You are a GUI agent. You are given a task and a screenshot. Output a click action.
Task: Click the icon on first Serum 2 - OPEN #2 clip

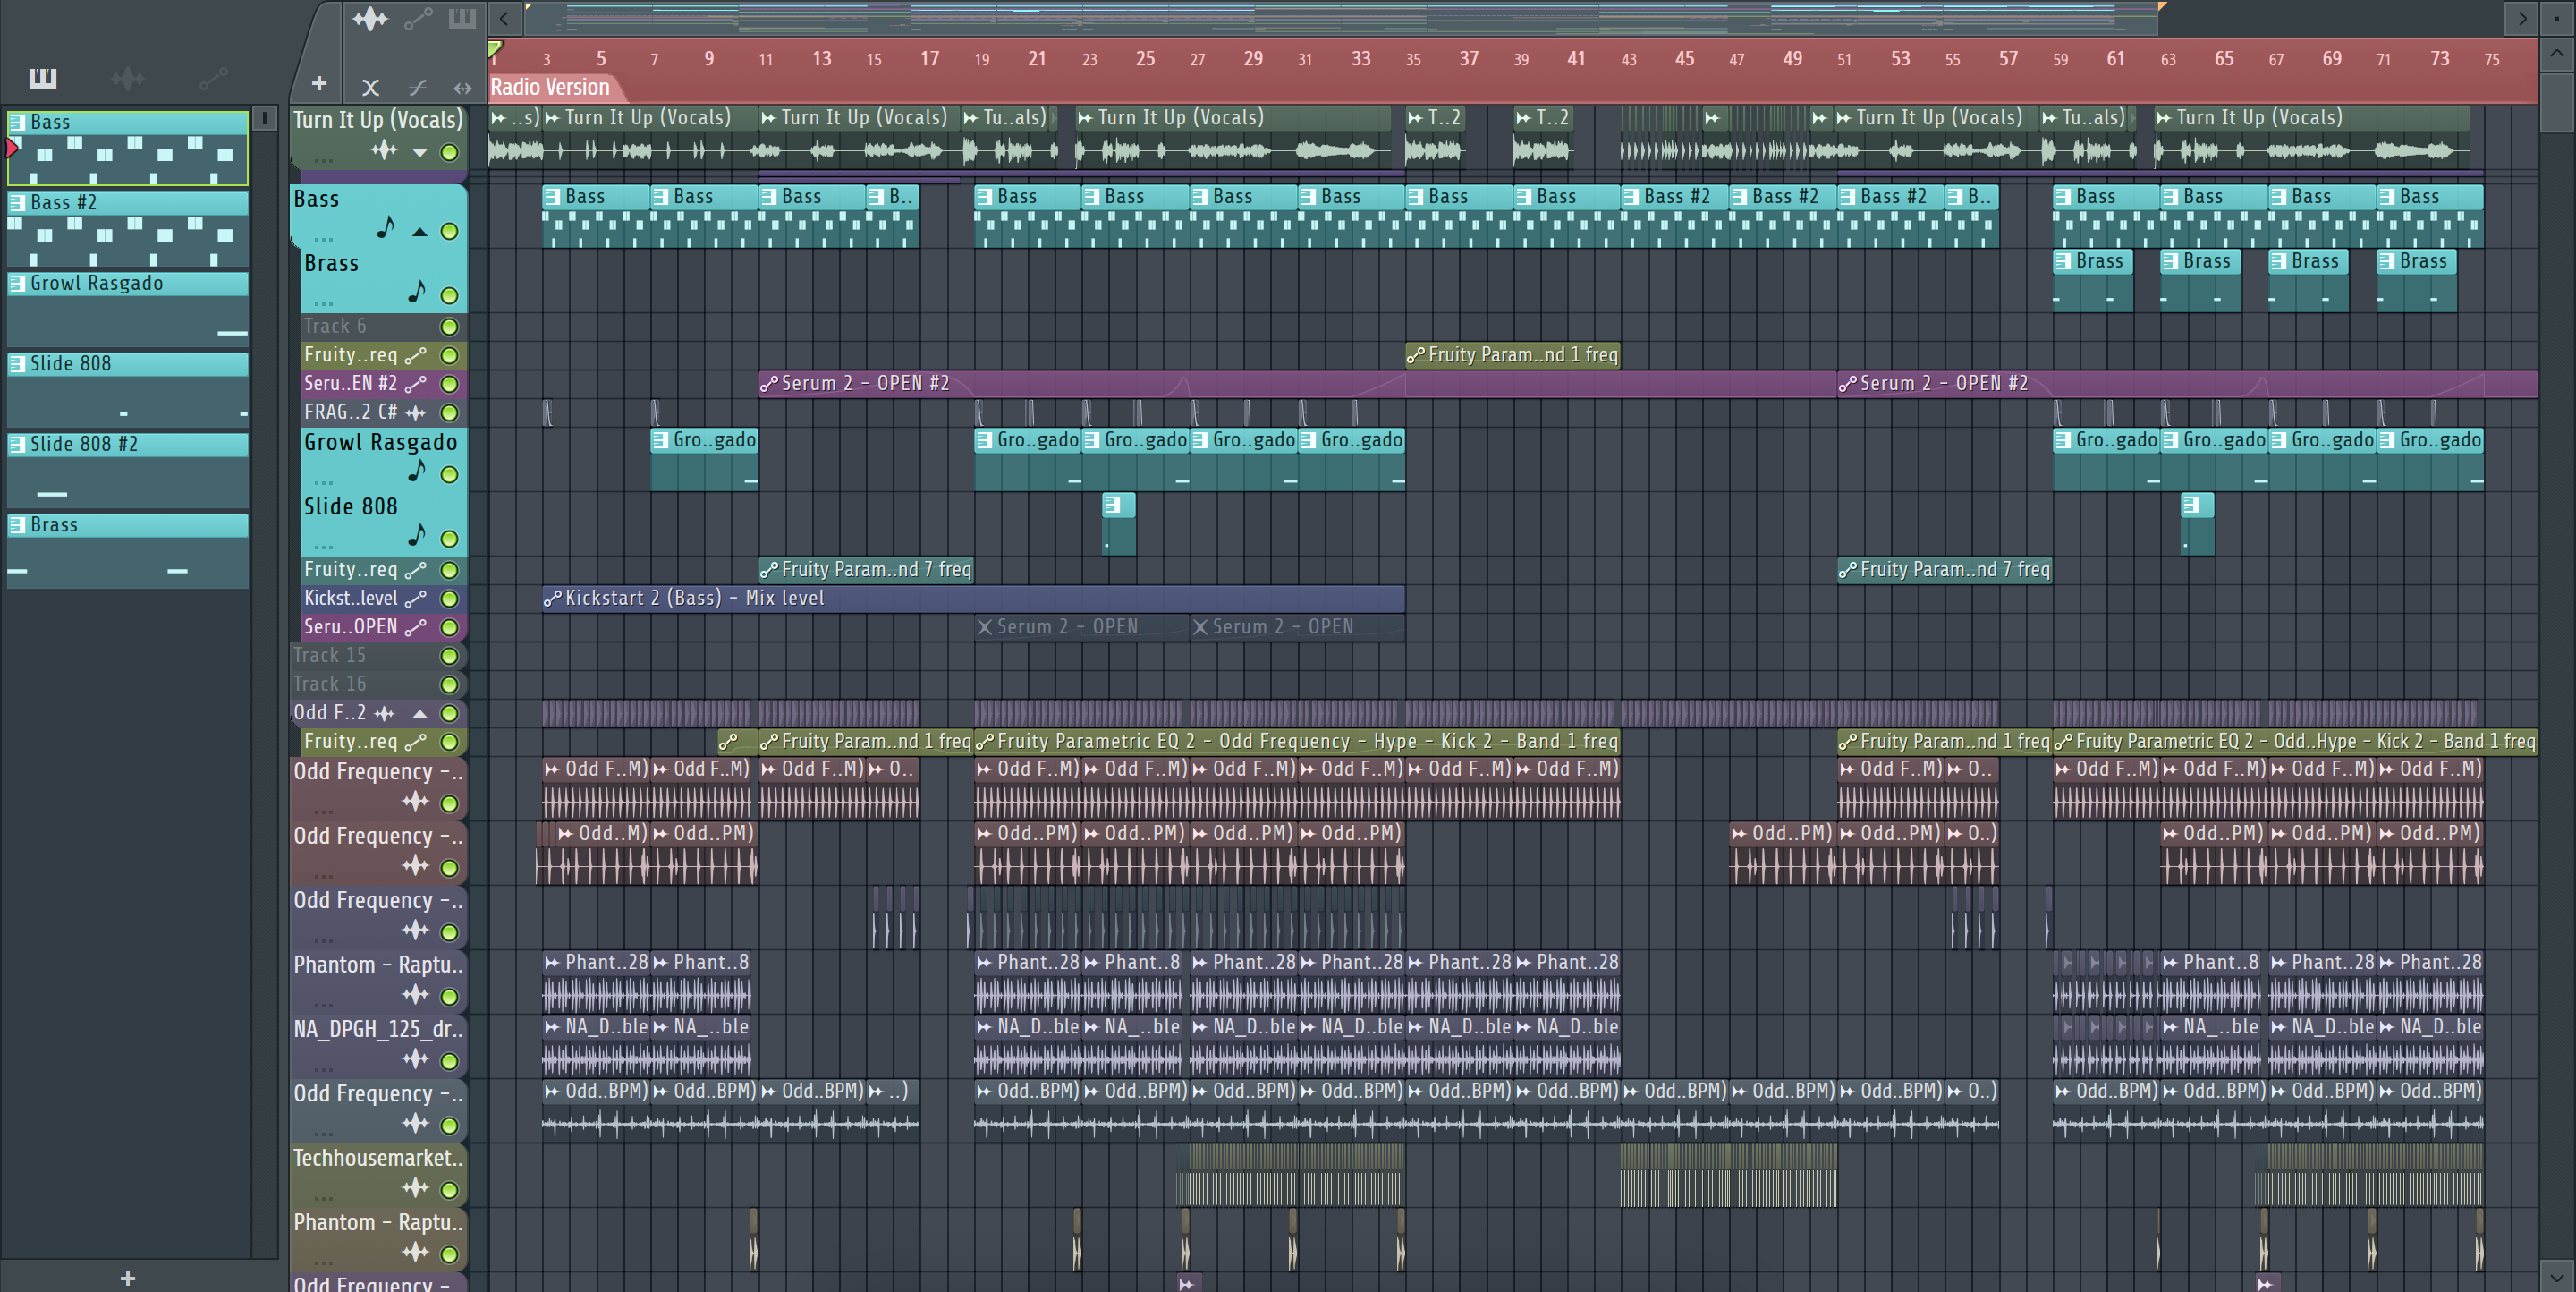click(768, 384)
